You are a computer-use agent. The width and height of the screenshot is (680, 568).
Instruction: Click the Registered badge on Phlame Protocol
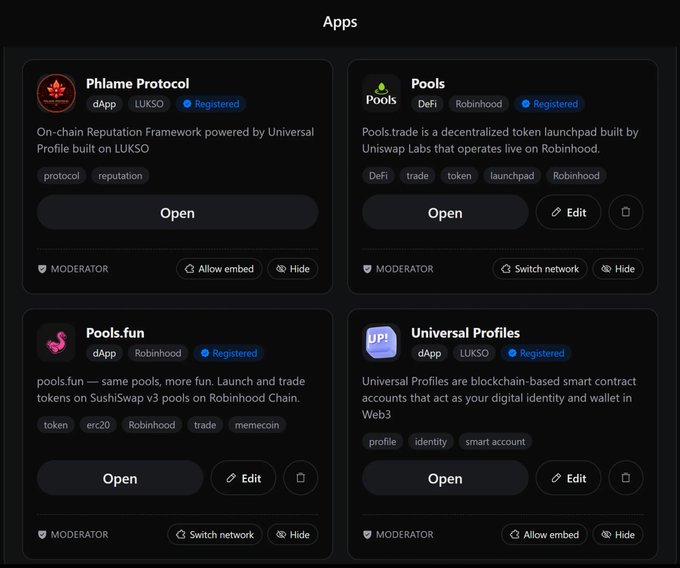[x=211, y=104]
